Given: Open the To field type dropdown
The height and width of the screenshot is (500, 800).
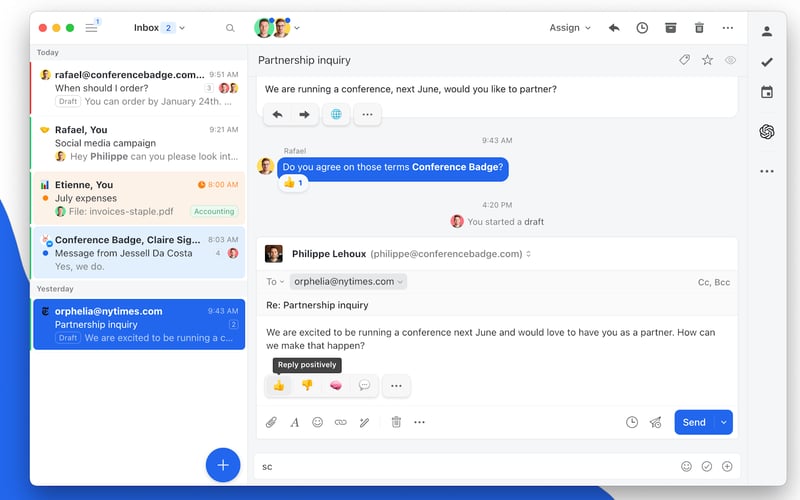Looking at the screenshot, I should pyautogui.click(x=274, y=282).
